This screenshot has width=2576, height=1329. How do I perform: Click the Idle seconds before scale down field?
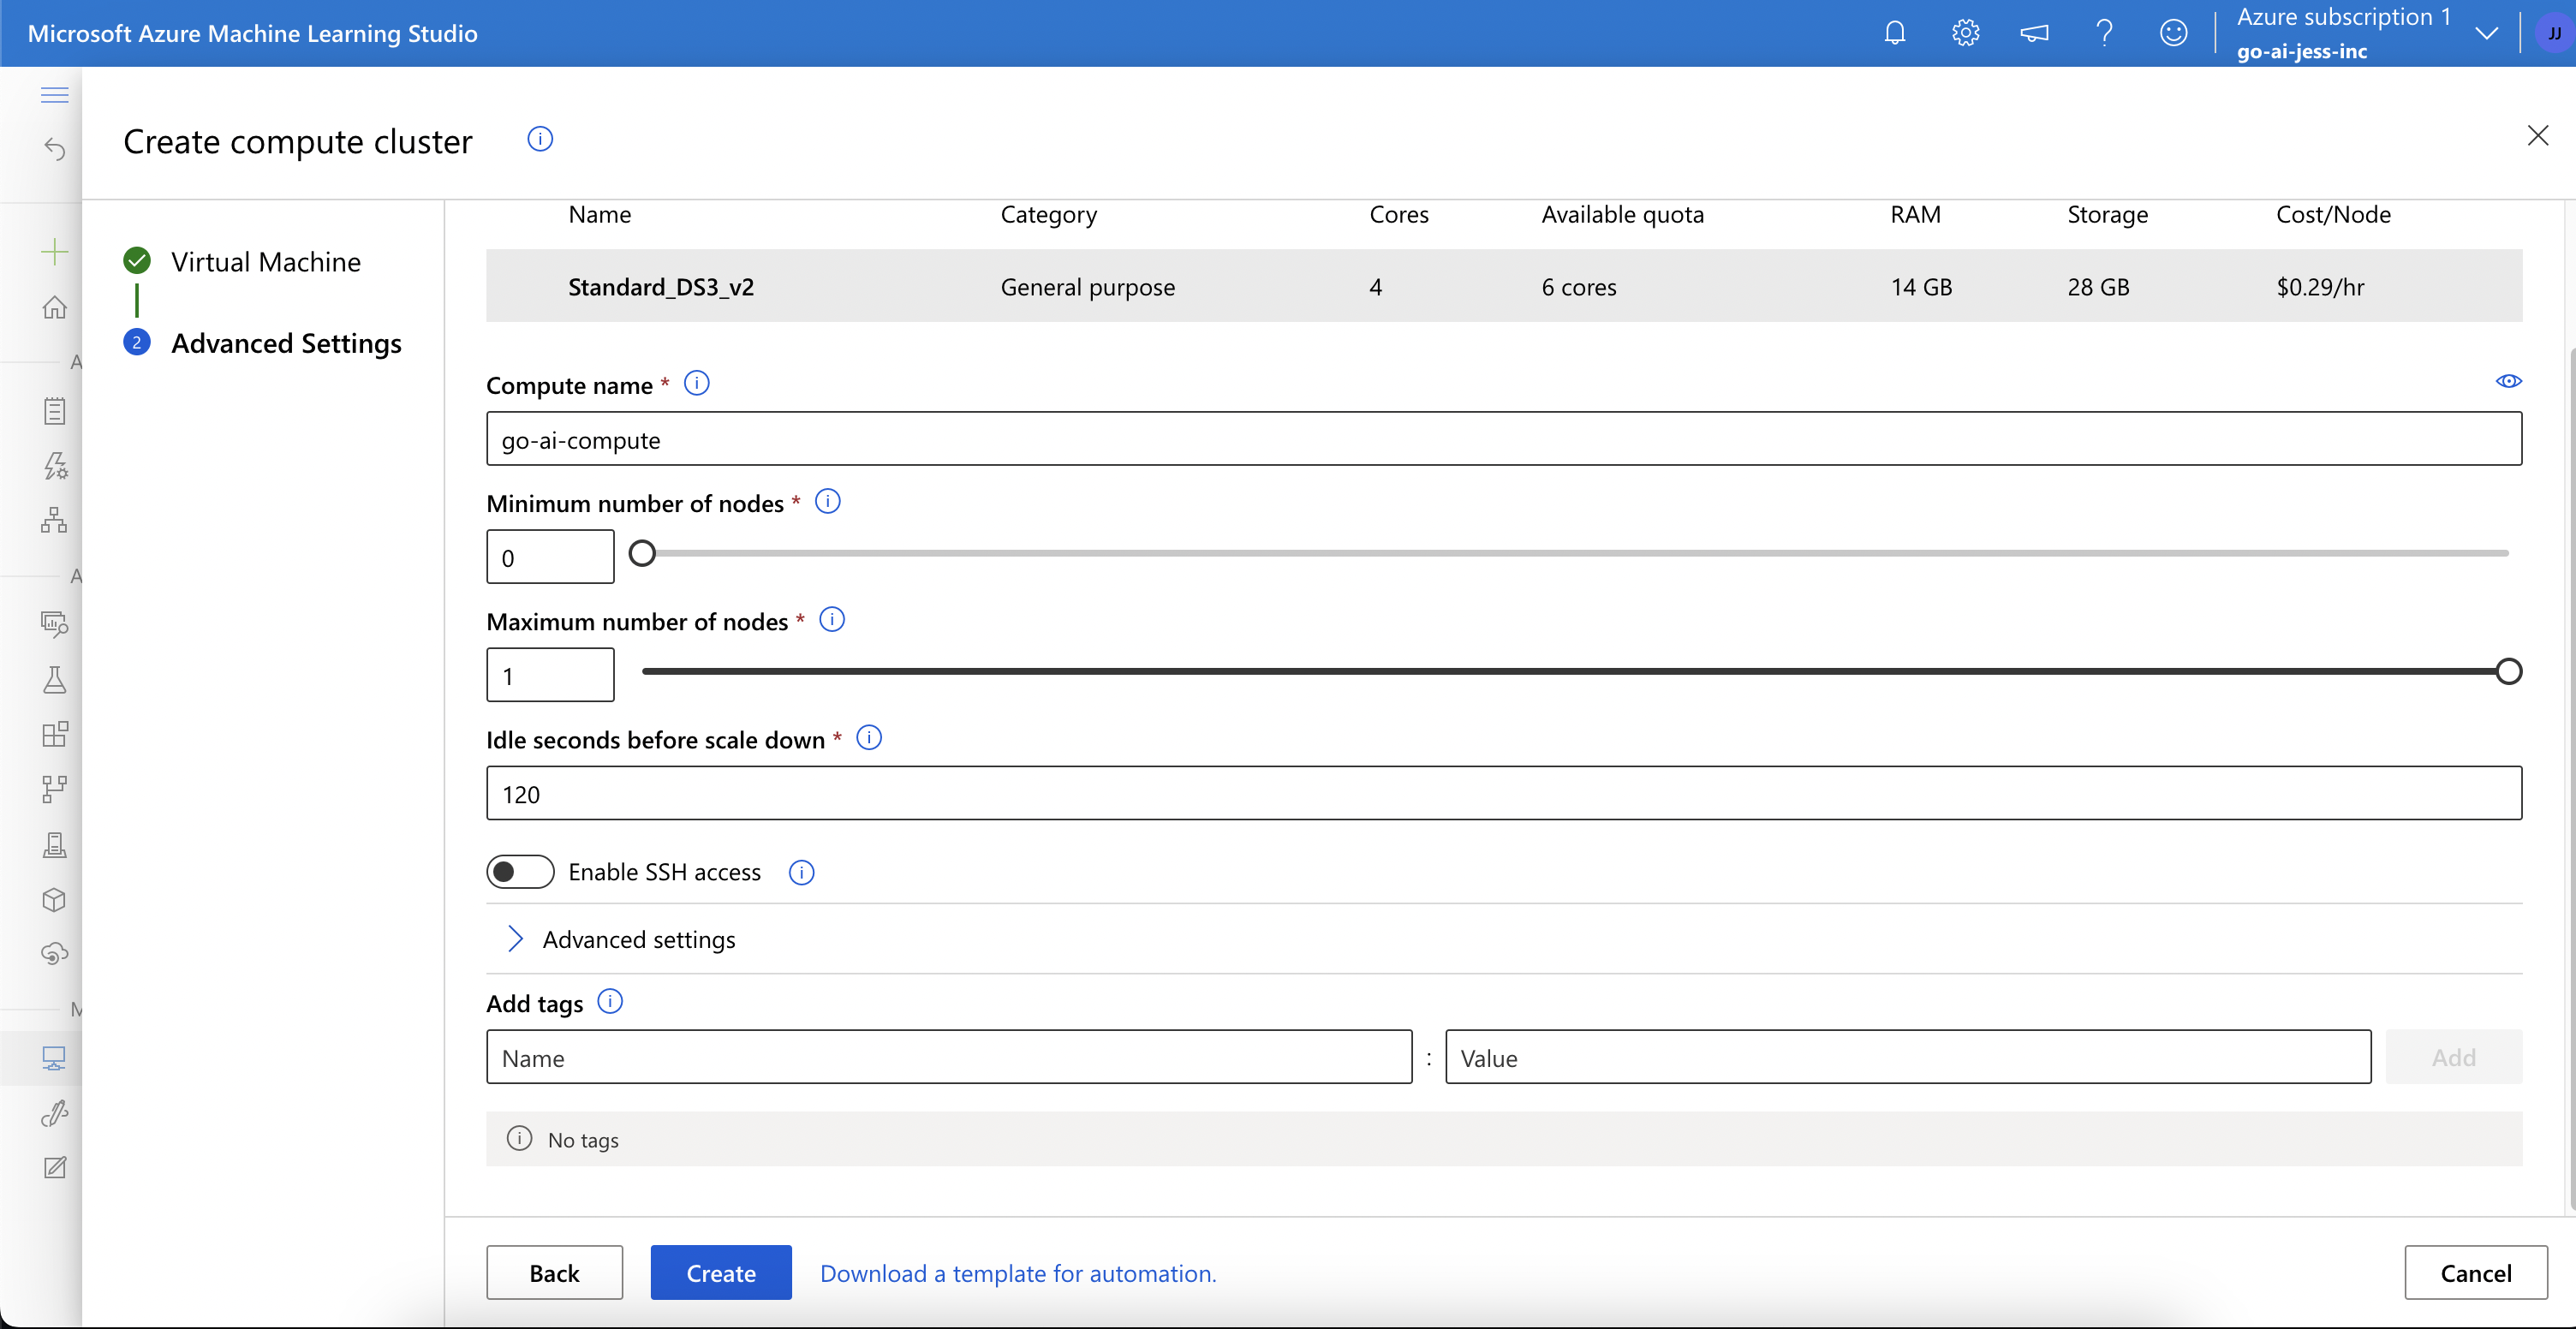coord(1503,793)
